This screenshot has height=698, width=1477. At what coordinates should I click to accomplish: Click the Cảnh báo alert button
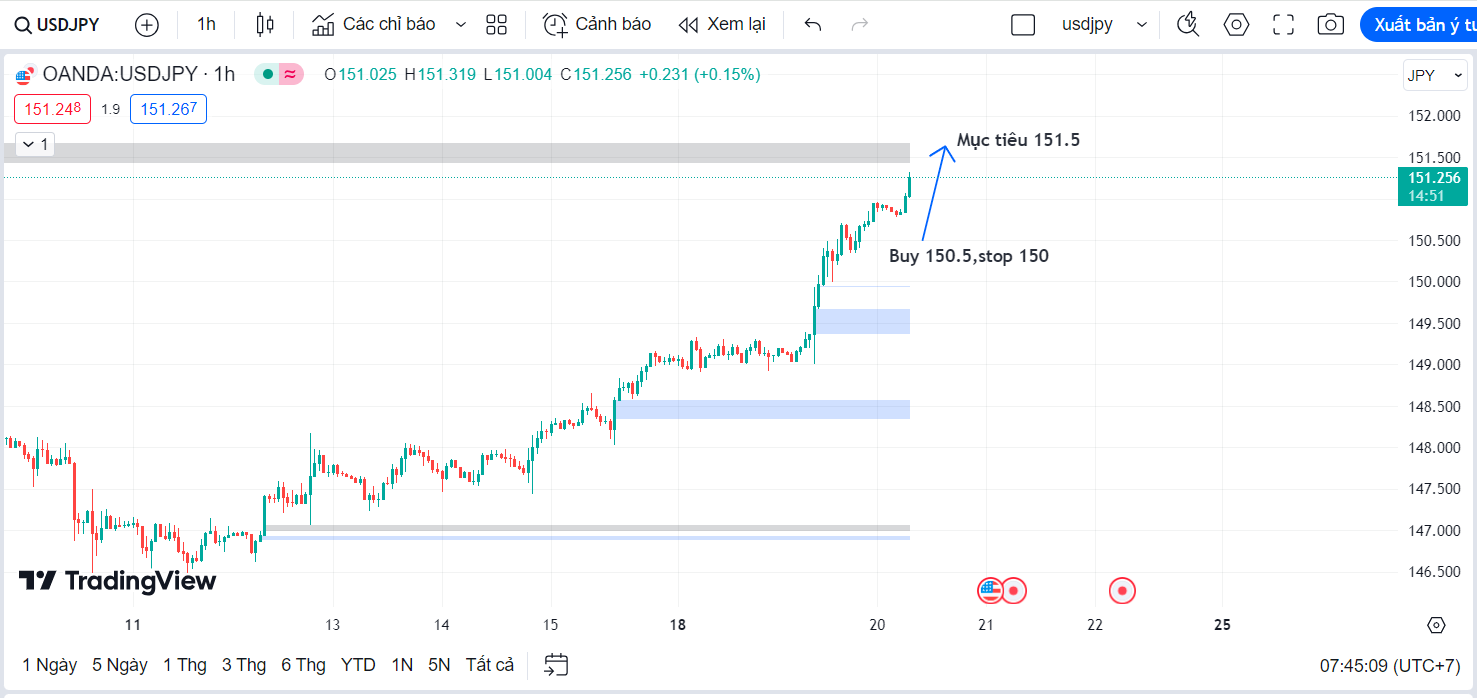pos(597,25)
